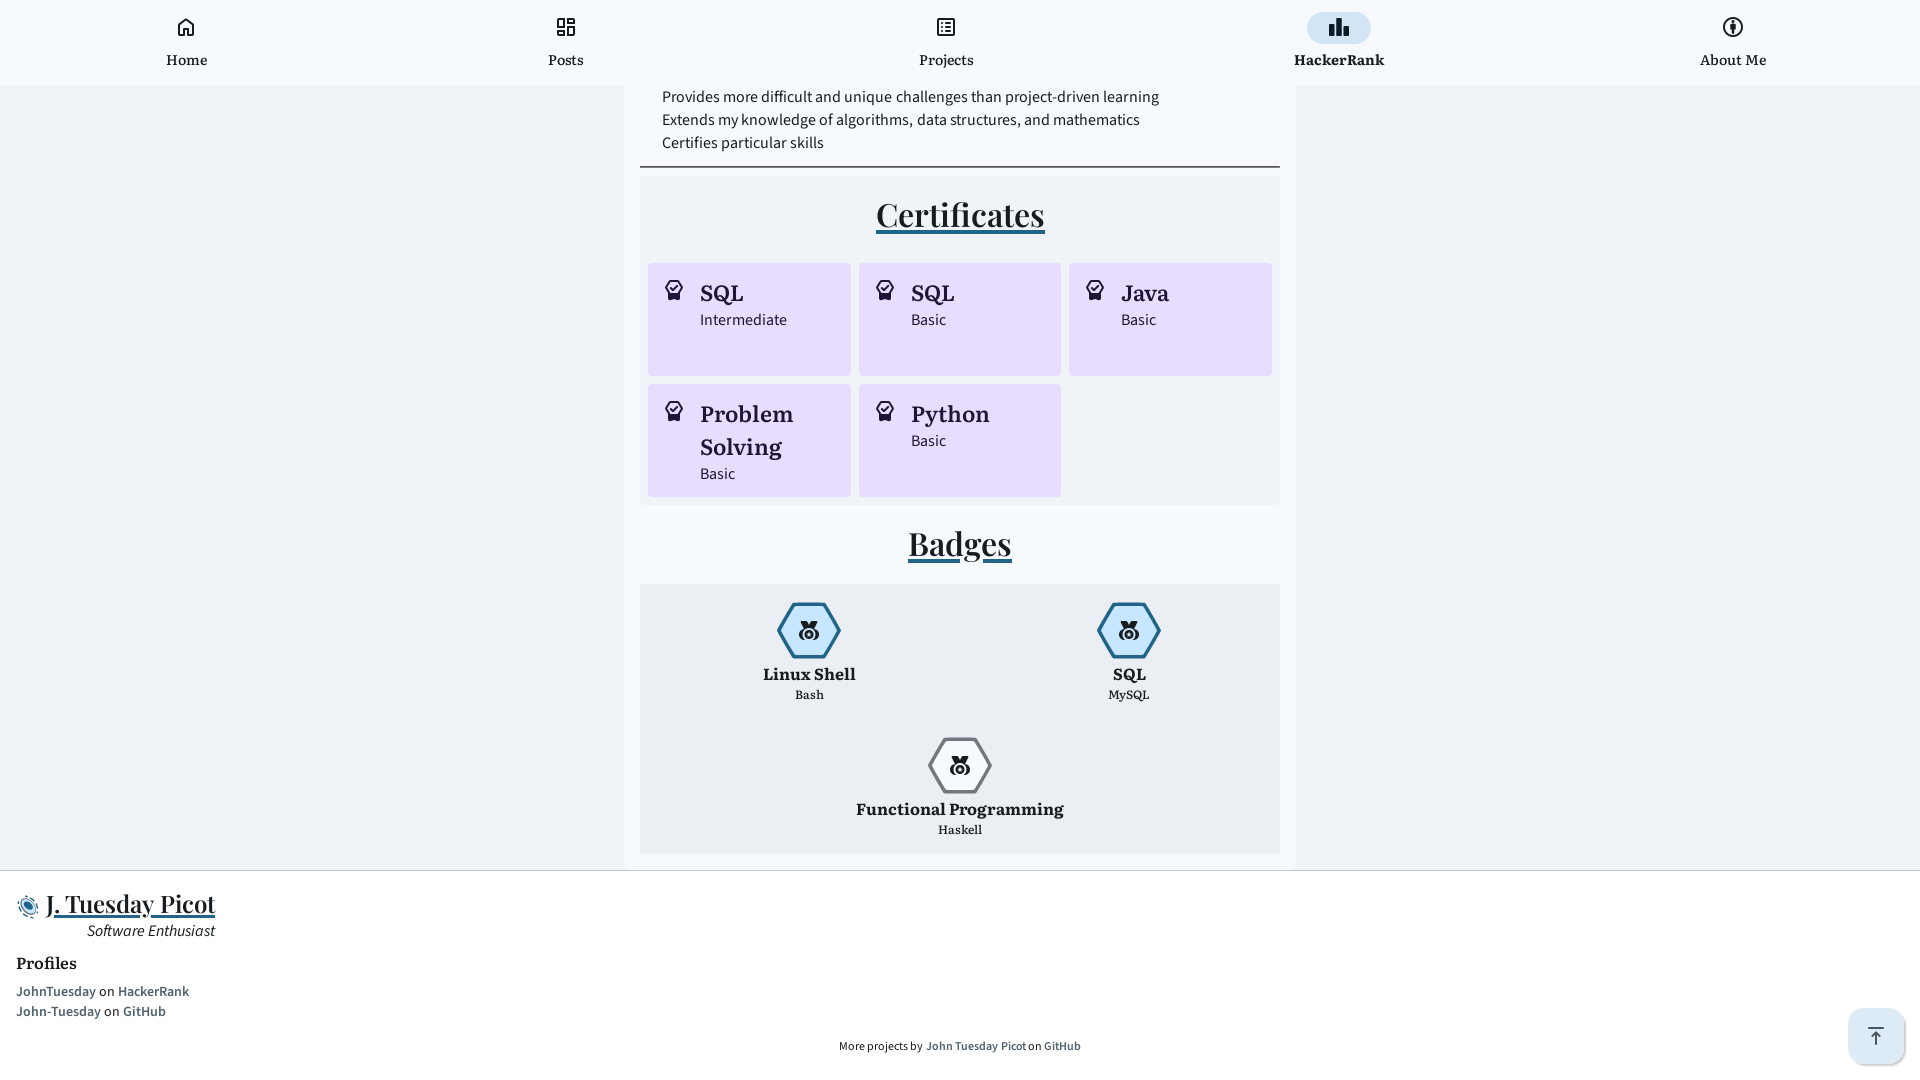
Task: Click the About Me navigation icon
Action: pyautogui.click(x=1733, y=26)
